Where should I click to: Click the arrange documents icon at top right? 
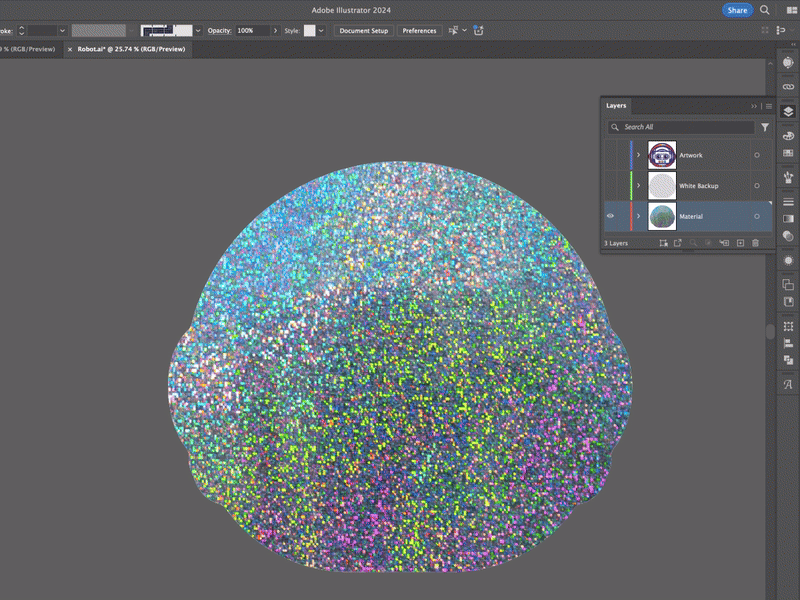pyautogui.click(x=792, y=10)
